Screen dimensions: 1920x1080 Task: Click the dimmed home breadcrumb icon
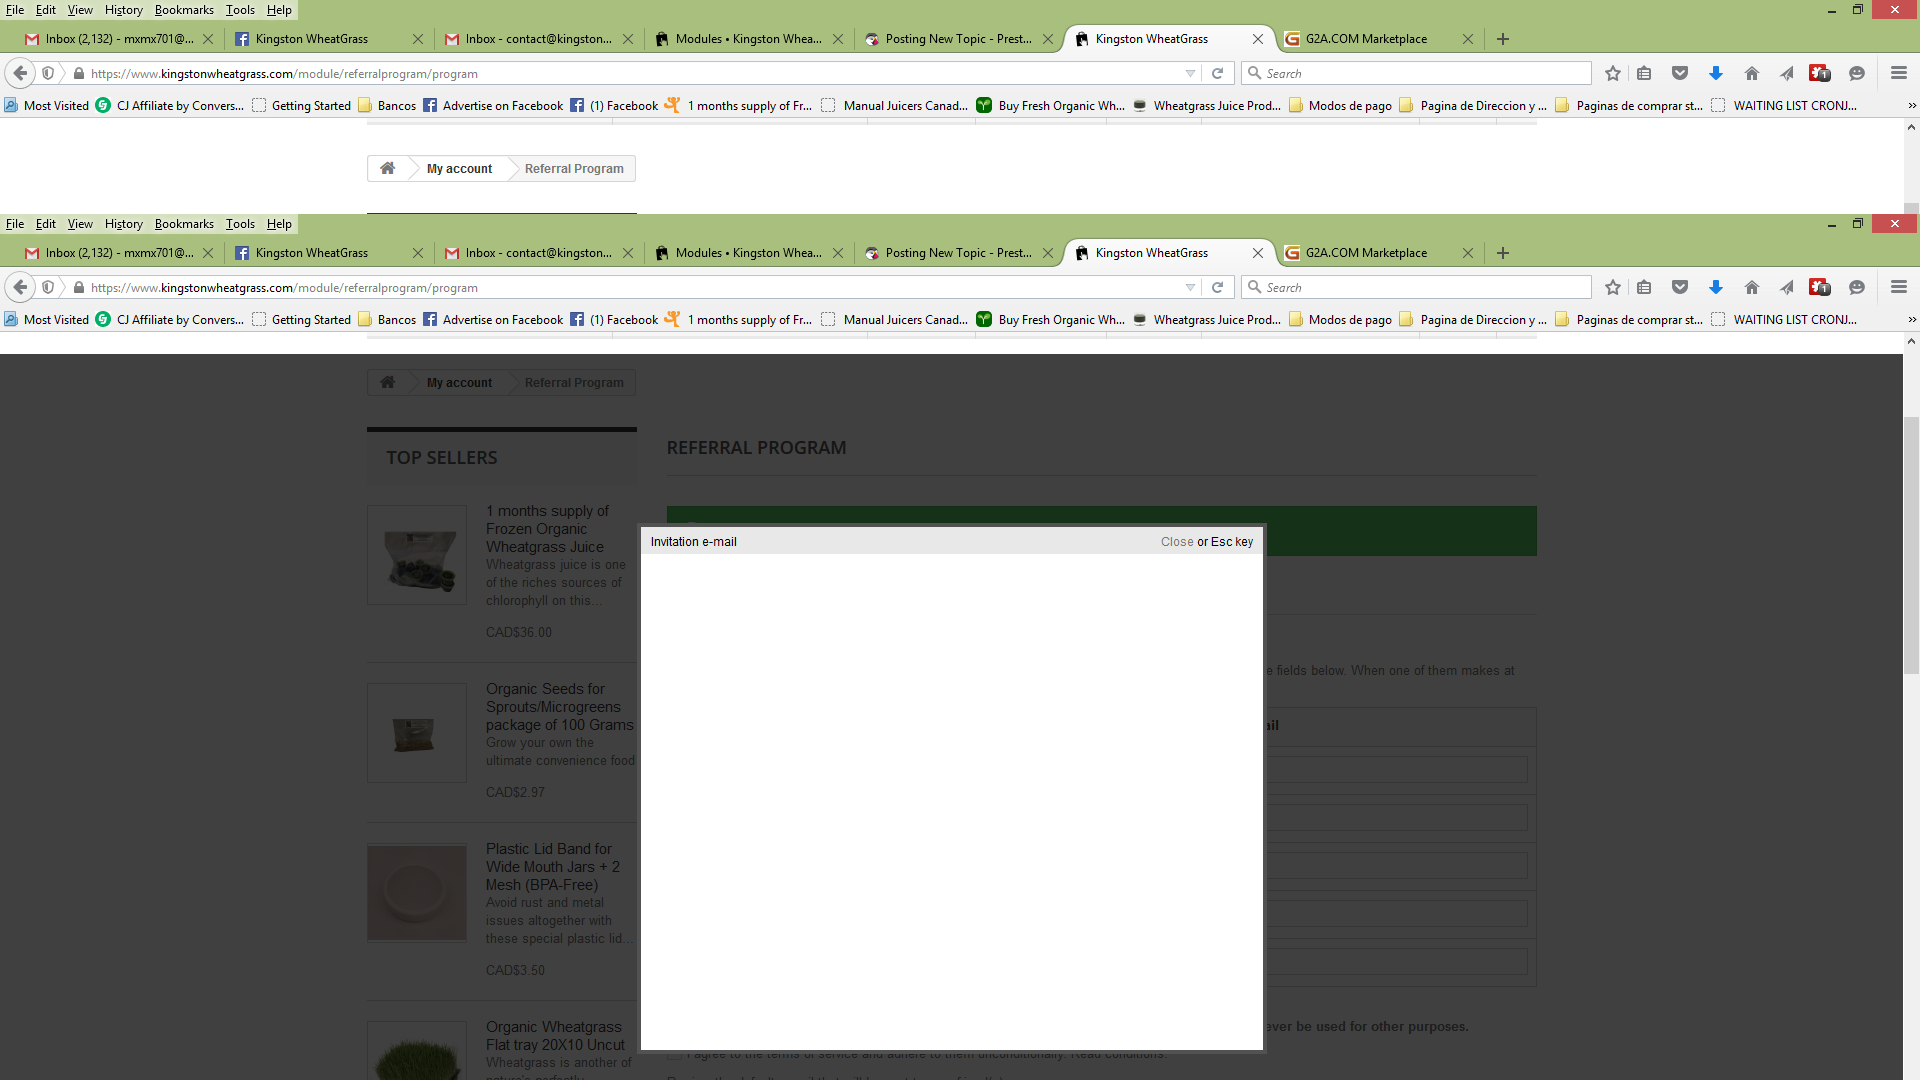[388, 383]
